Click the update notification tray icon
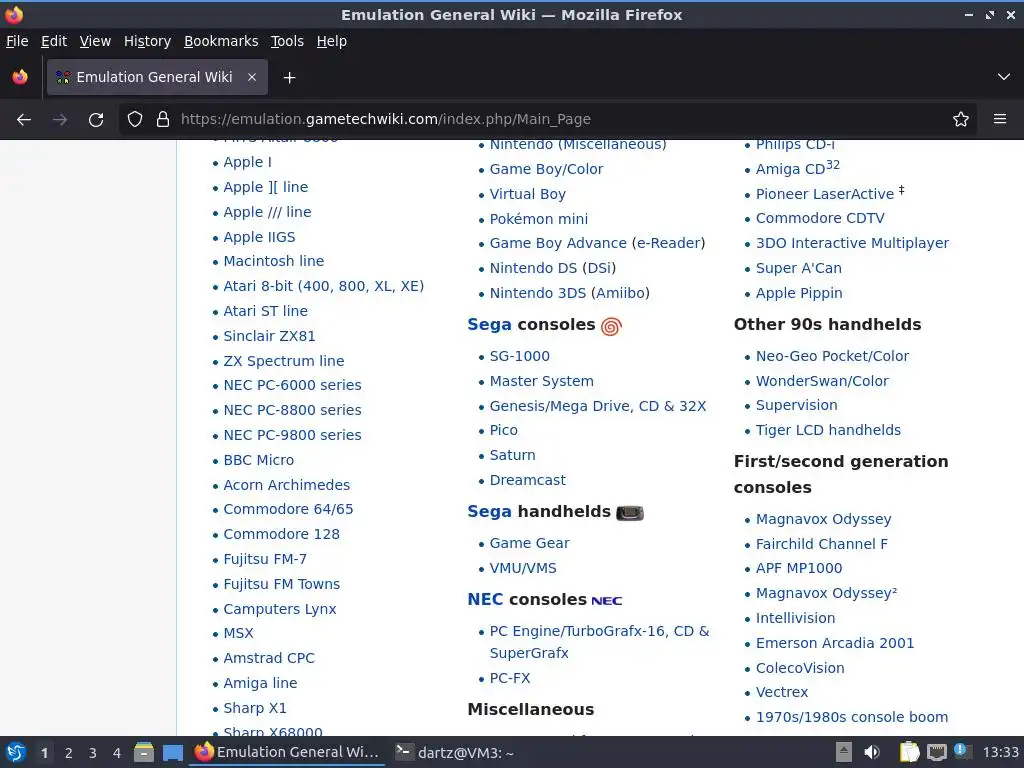Screen dimensions: 1024x768 pyautogui.click(x=961, y=751)
